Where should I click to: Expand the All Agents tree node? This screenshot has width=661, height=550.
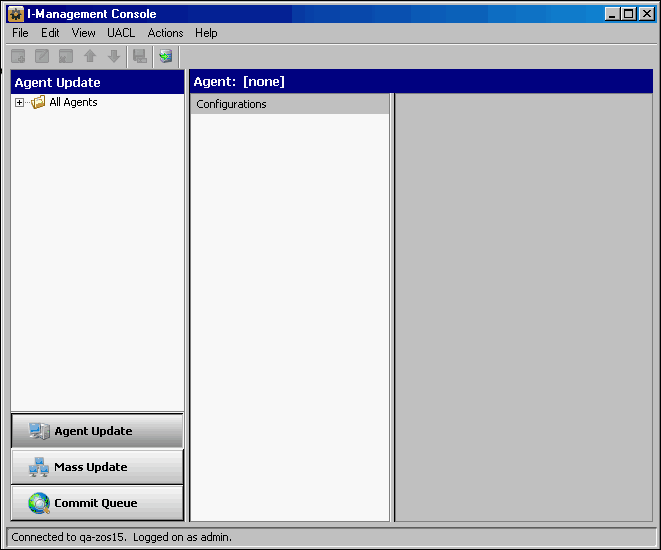pyautogui.click(x=19, y=102)
